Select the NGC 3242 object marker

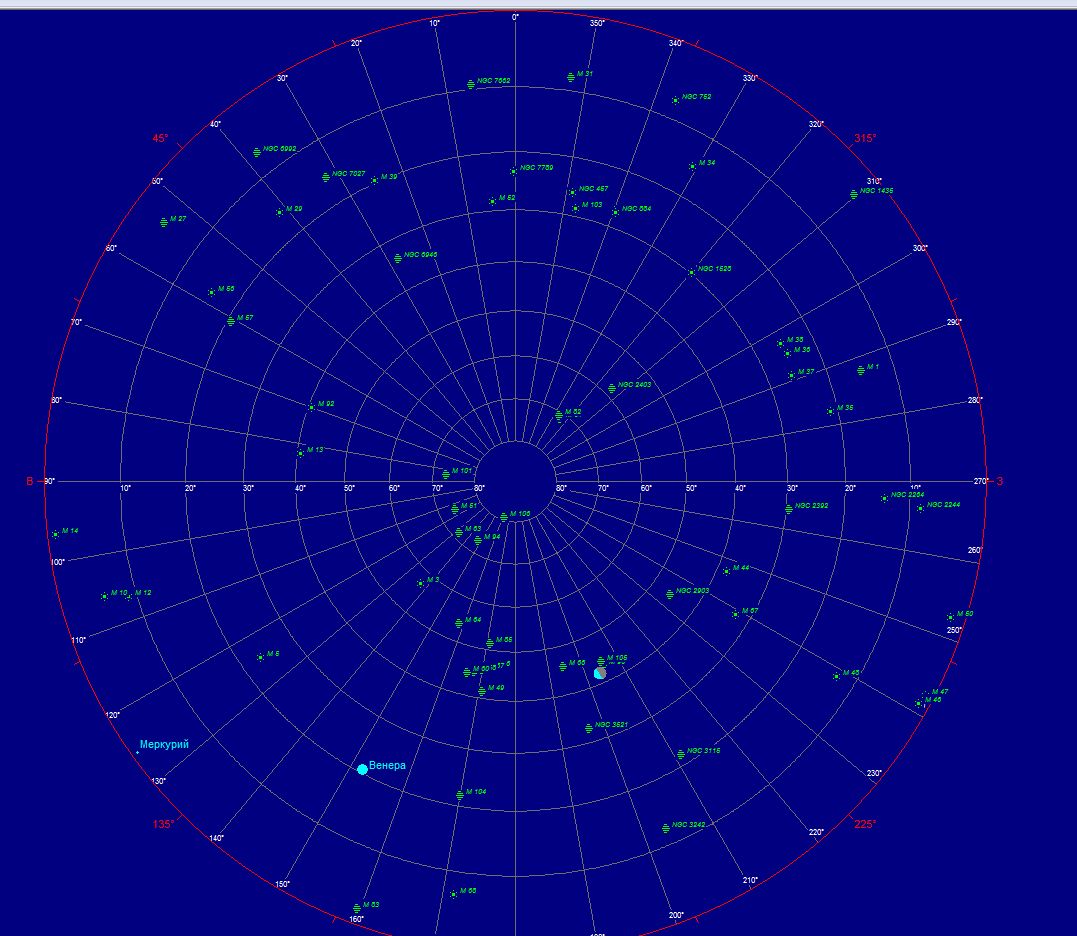pyautogui.click(x=666, y=828)
